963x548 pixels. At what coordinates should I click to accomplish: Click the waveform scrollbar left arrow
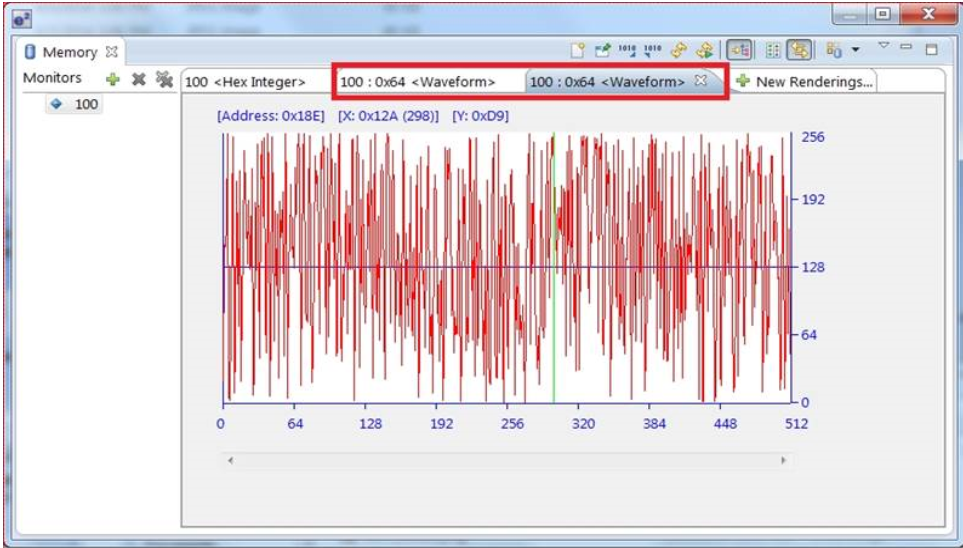(230, 460)
